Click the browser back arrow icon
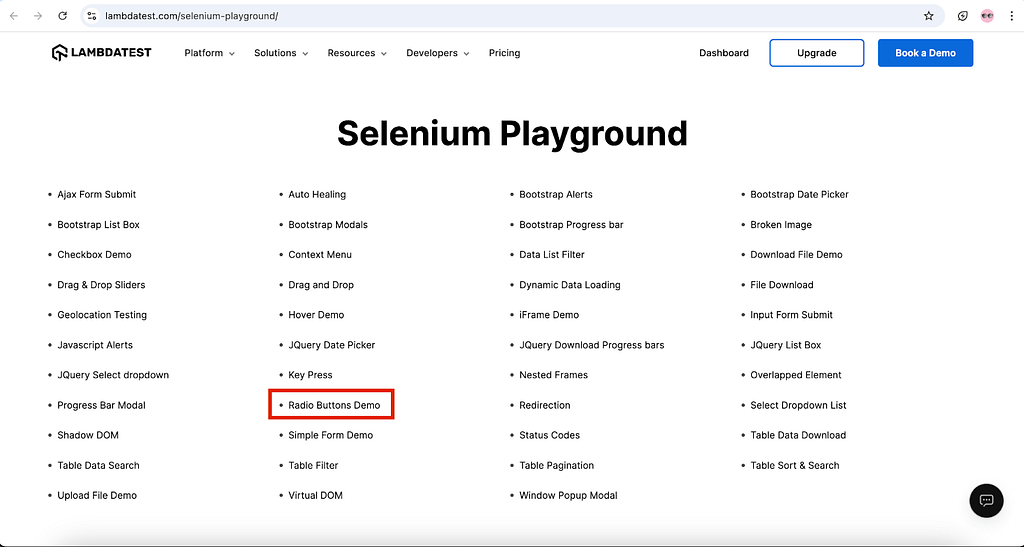This screenshot has width=1024, height=547. click(14, 16)
